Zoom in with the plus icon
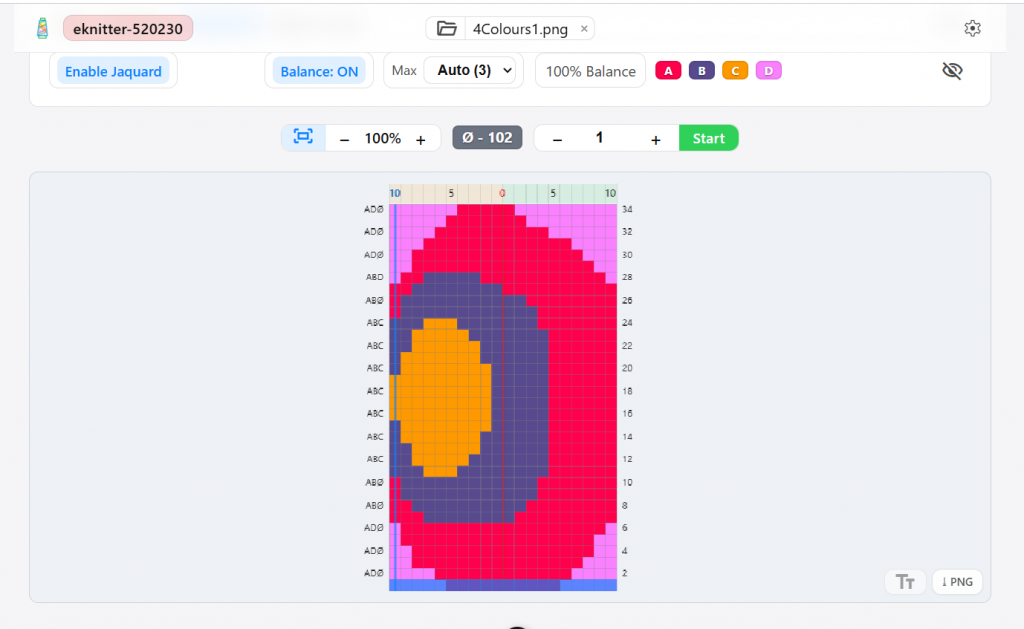This screenshot has width=1024, height=629. pos(421,139)
